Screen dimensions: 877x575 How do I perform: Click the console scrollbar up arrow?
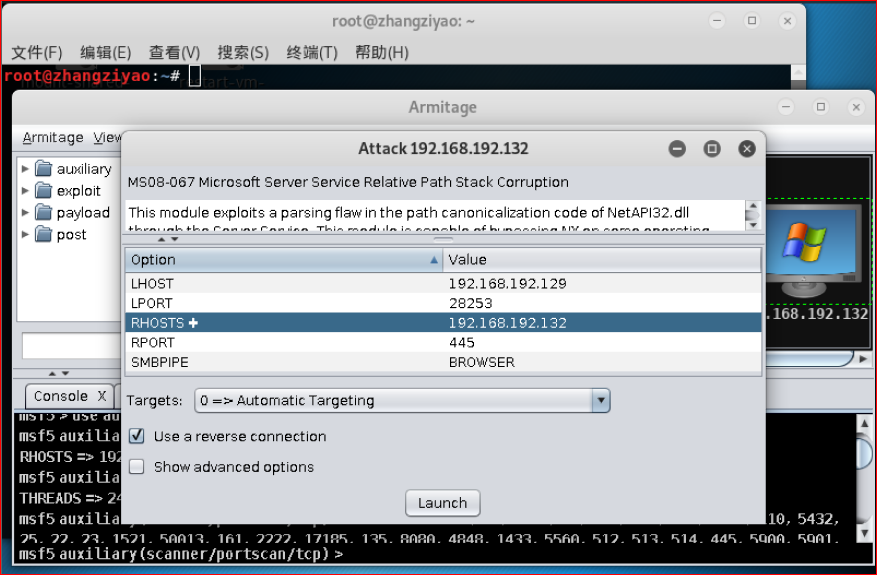(864, 423)
